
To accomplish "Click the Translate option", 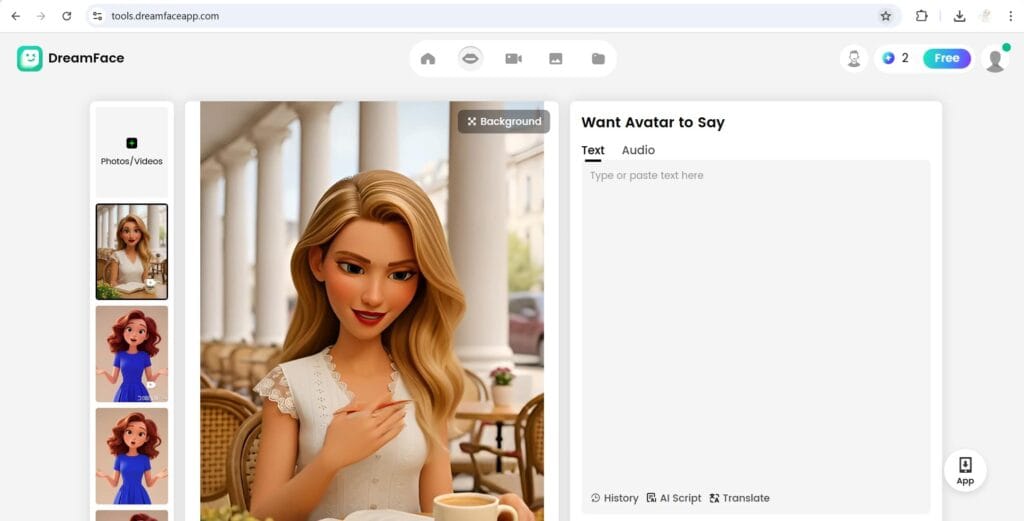I will coord(739,498).
